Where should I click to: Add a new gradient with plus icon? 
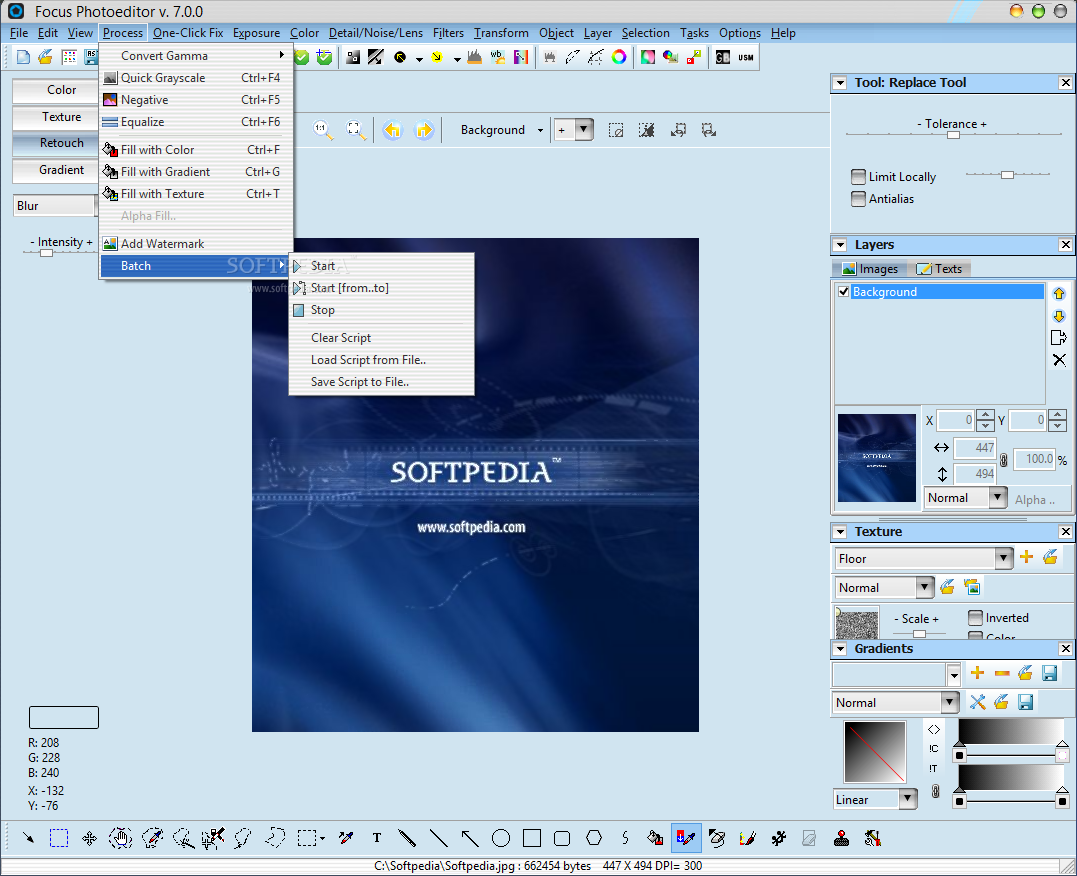coord(977,673)
